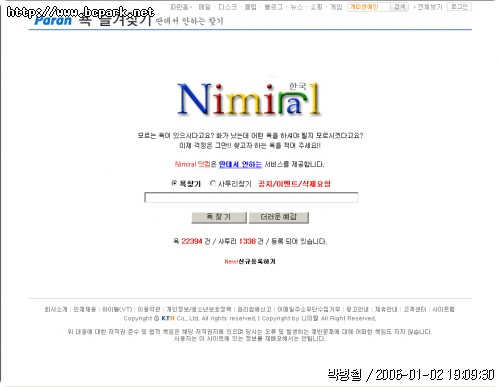Open 게임 in top navigation
The height and width of the screenshot is (387, 500).
pyautogui.click(x=336, y=7)
